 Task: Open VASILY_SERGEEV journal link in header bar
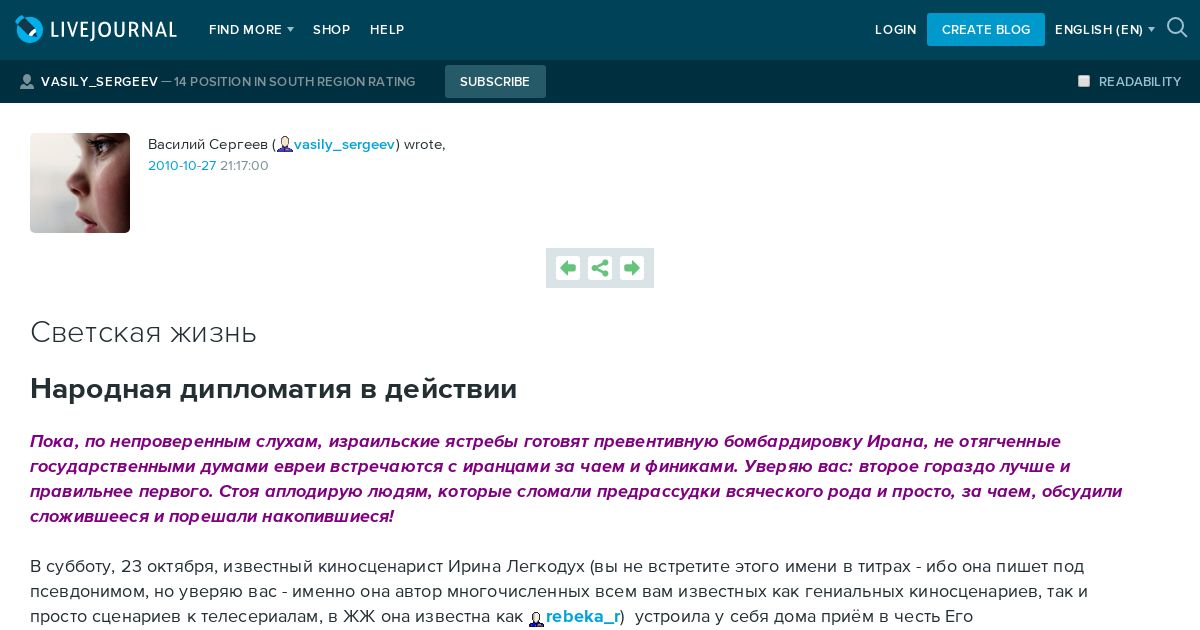[x=99, y=82]
